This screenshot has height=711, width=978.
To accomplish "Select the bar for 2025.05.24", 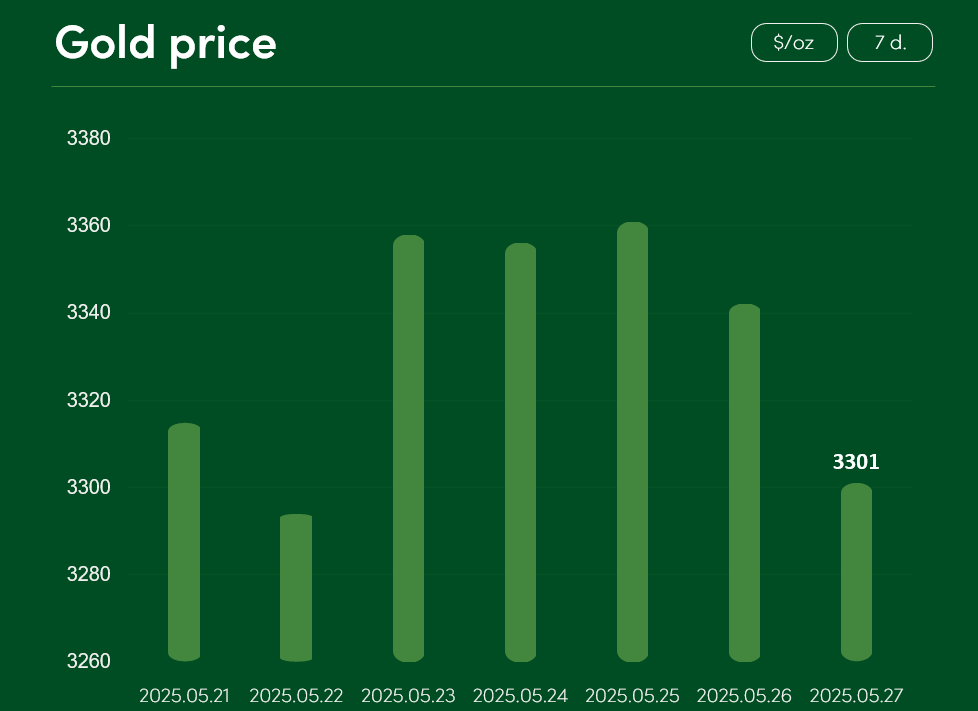I will [520, 452].
